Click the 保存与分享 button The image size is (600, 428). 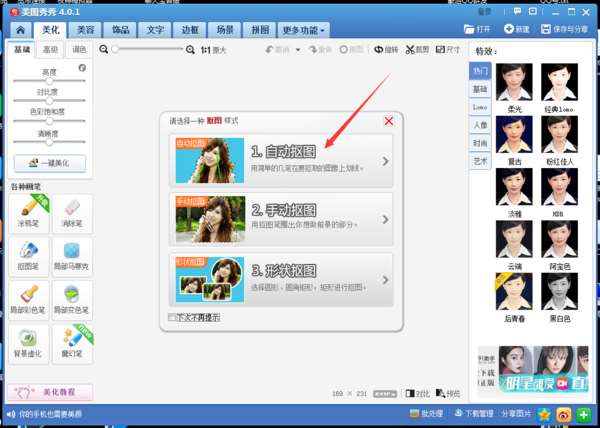(564, 29)
